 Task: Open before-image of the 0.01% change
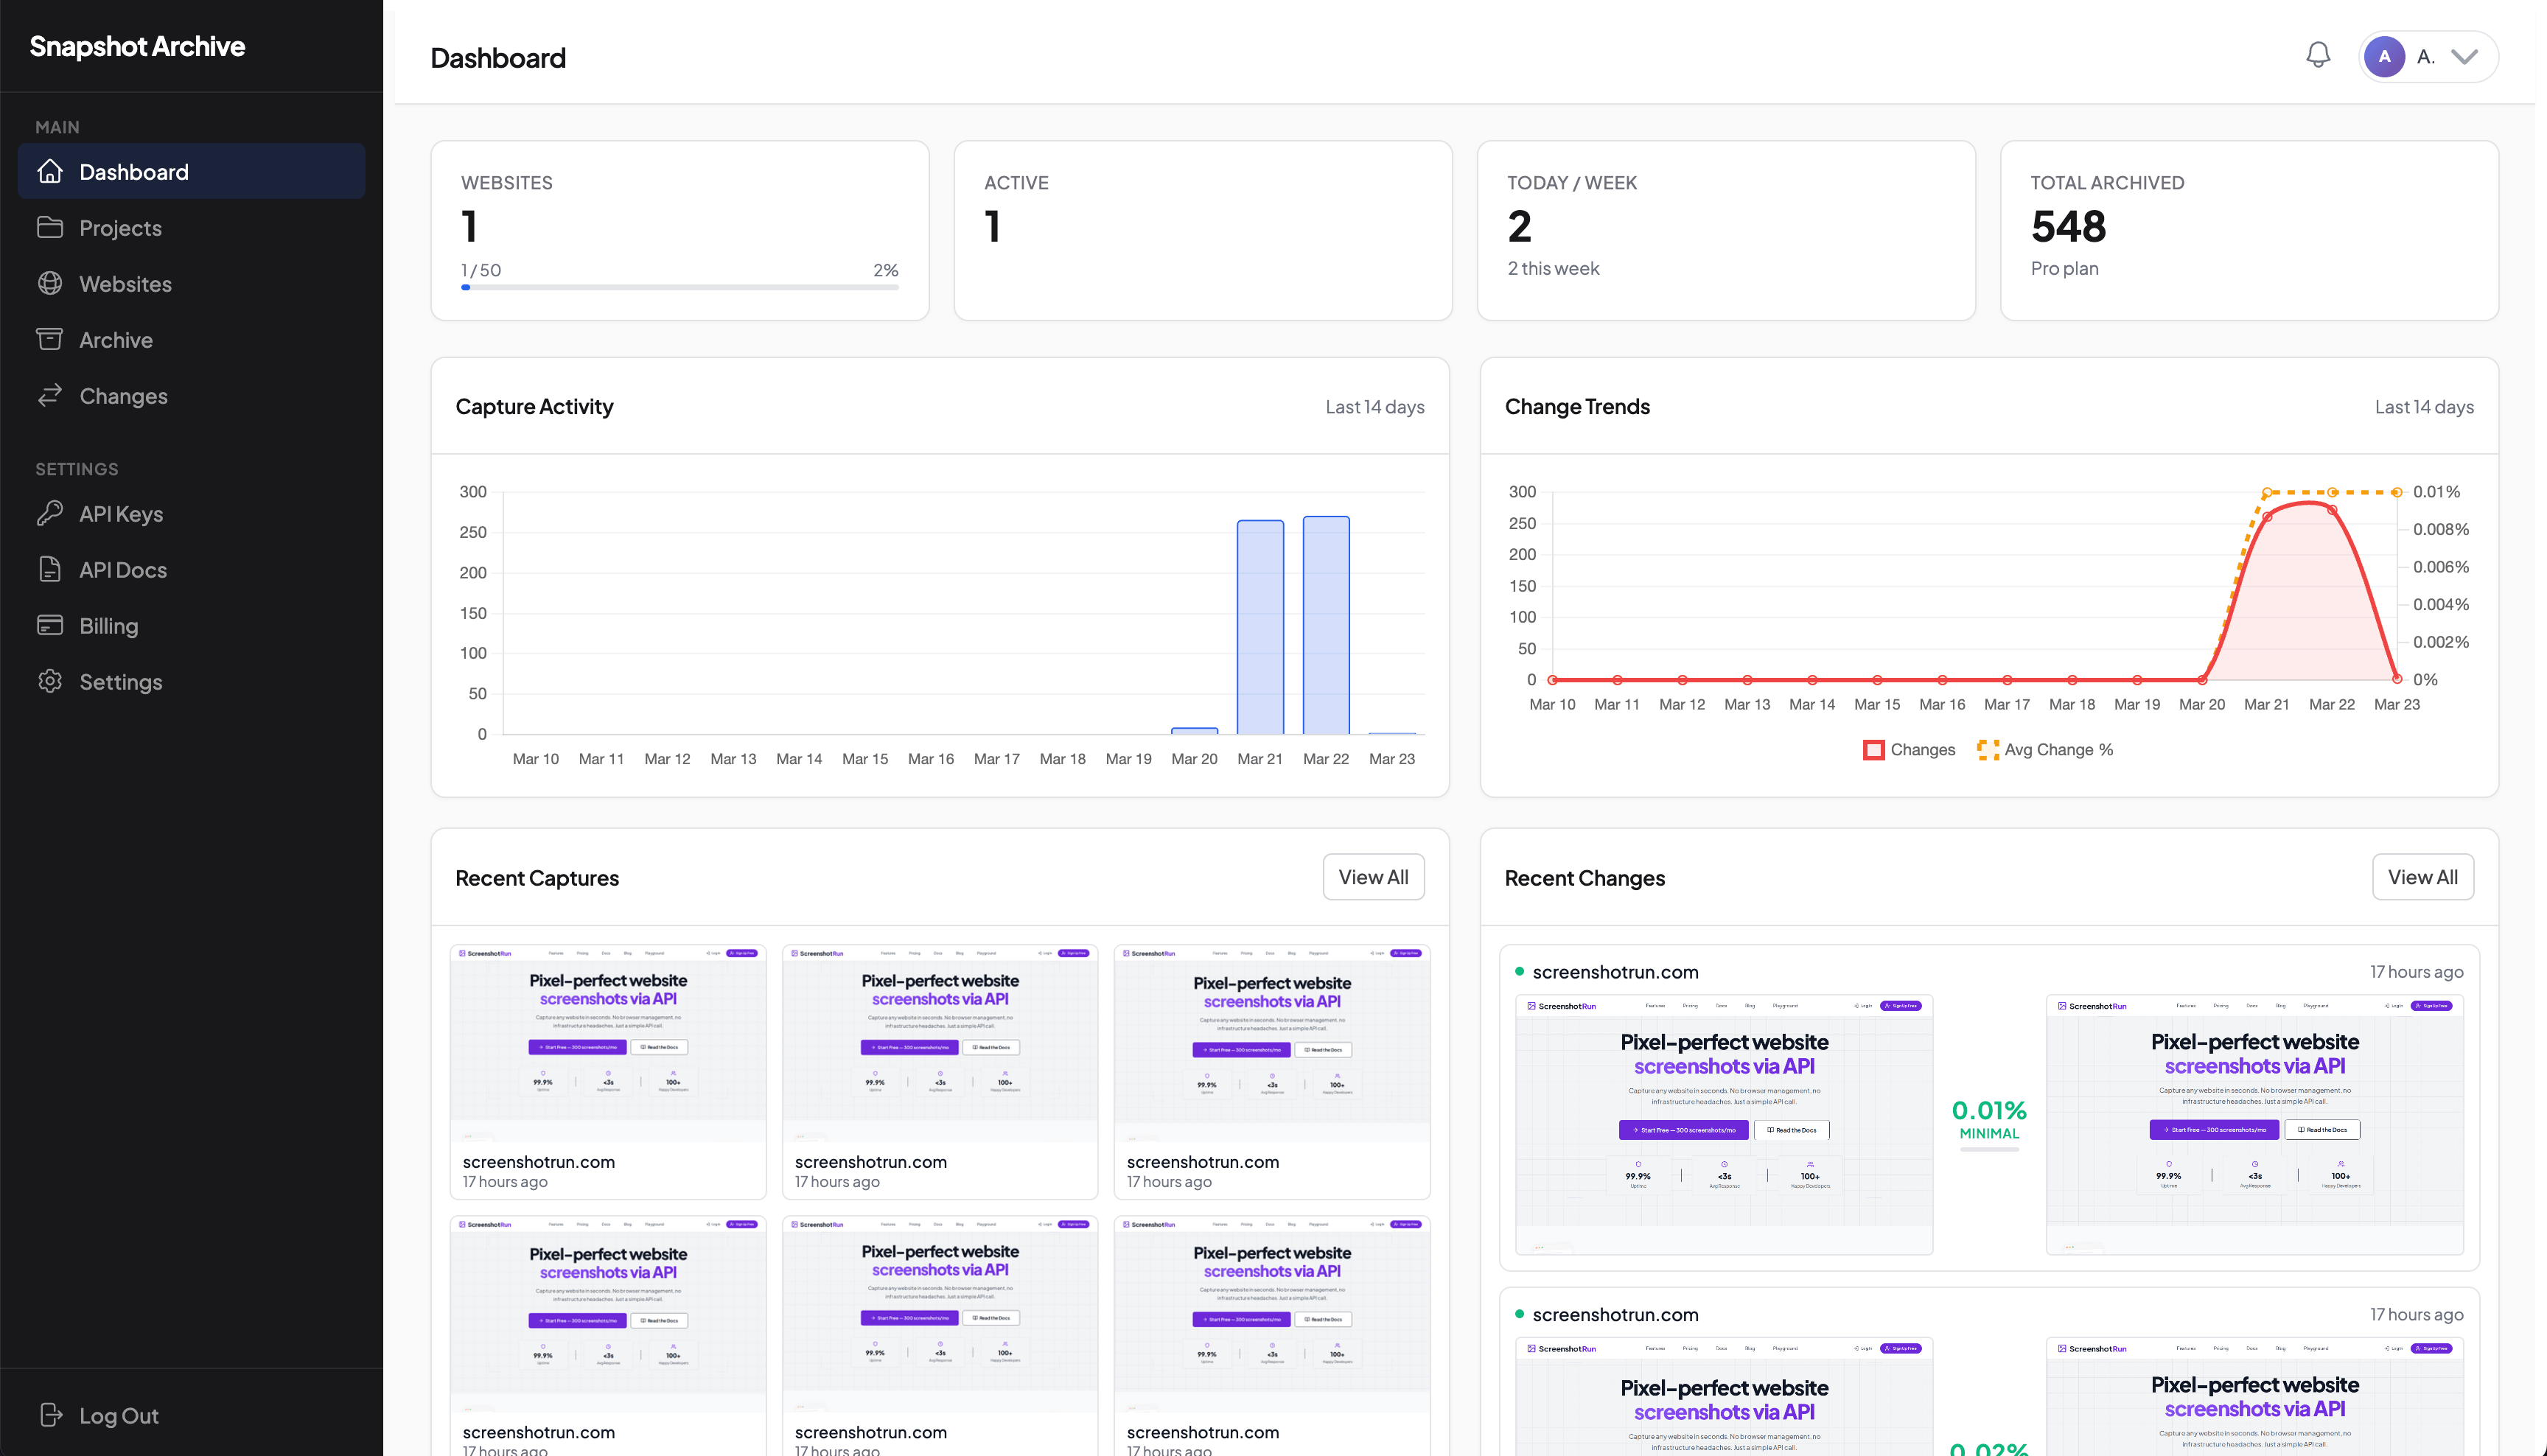1724,1124
